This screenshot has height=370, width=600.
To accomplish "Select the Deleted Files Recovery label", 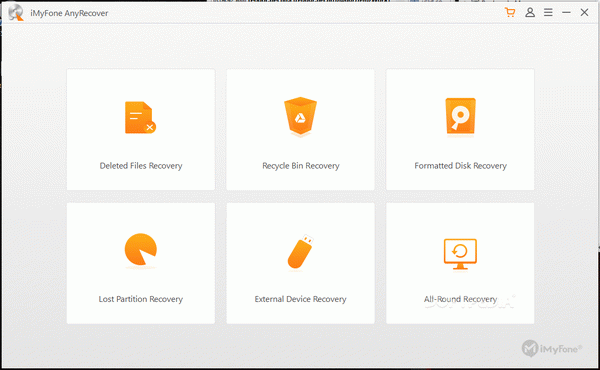I will pos(141,166).
